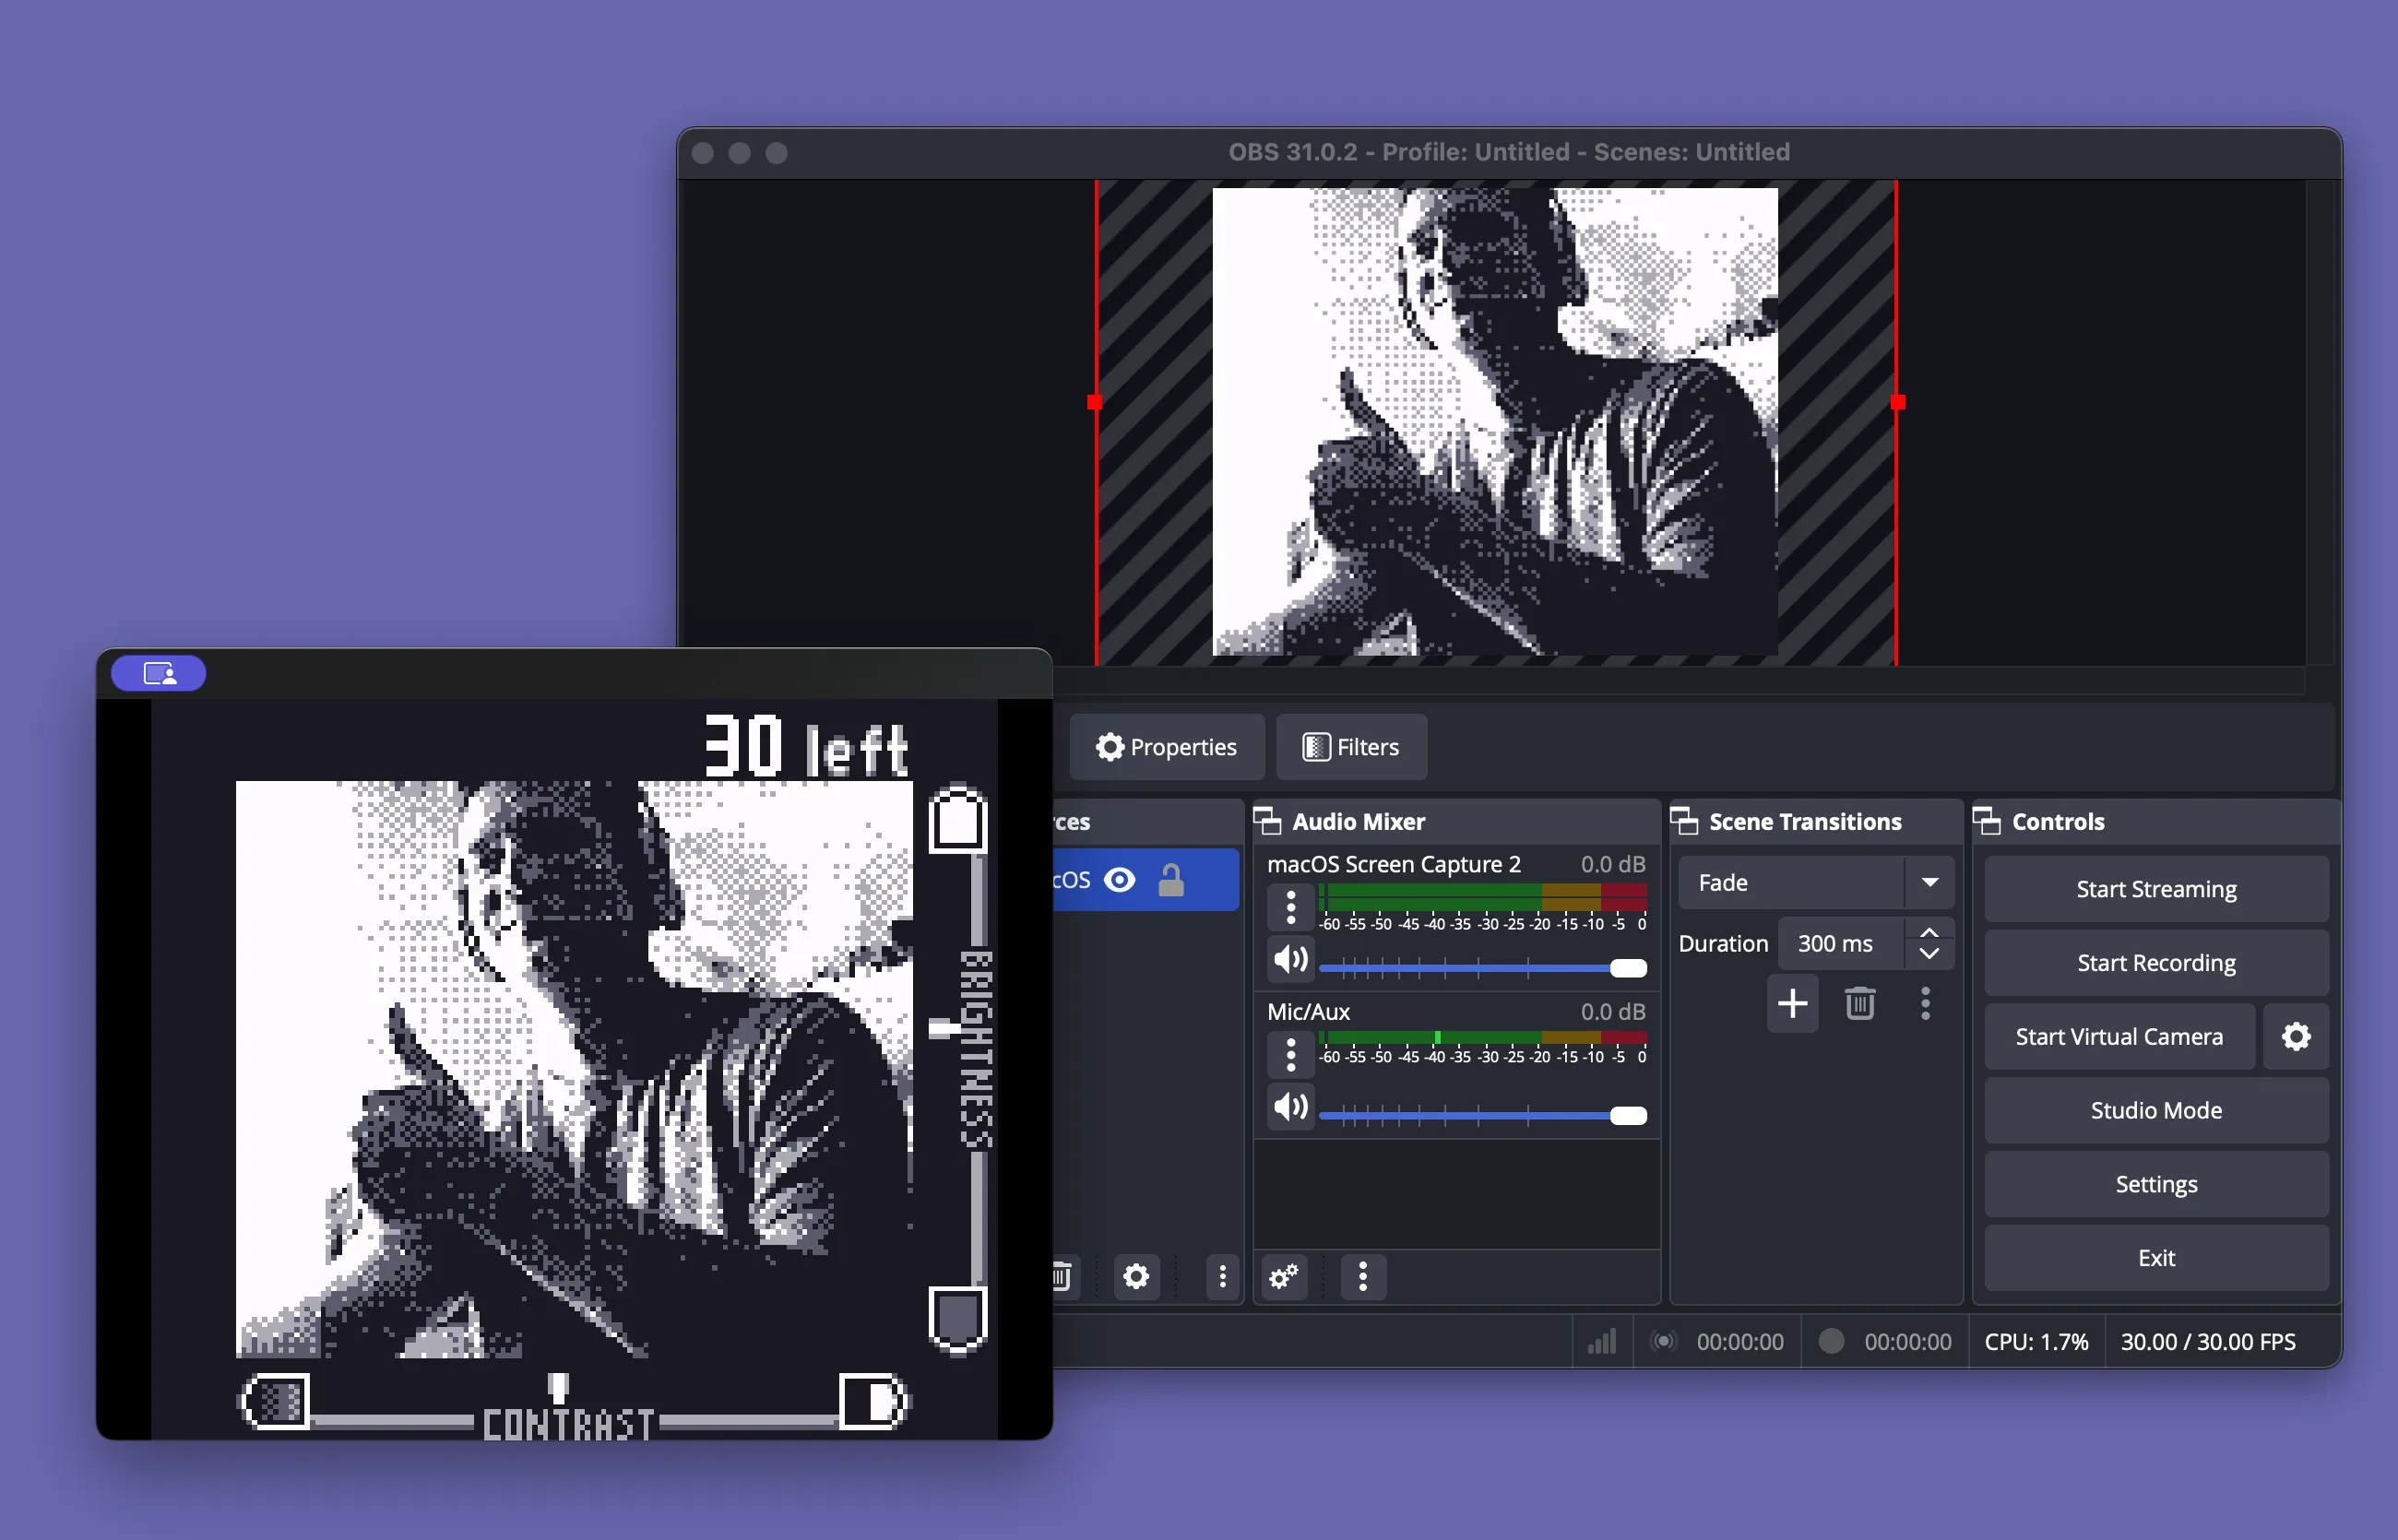Open source Properties button
The image size is (2398, 1540).
[x=1166, y=747]
